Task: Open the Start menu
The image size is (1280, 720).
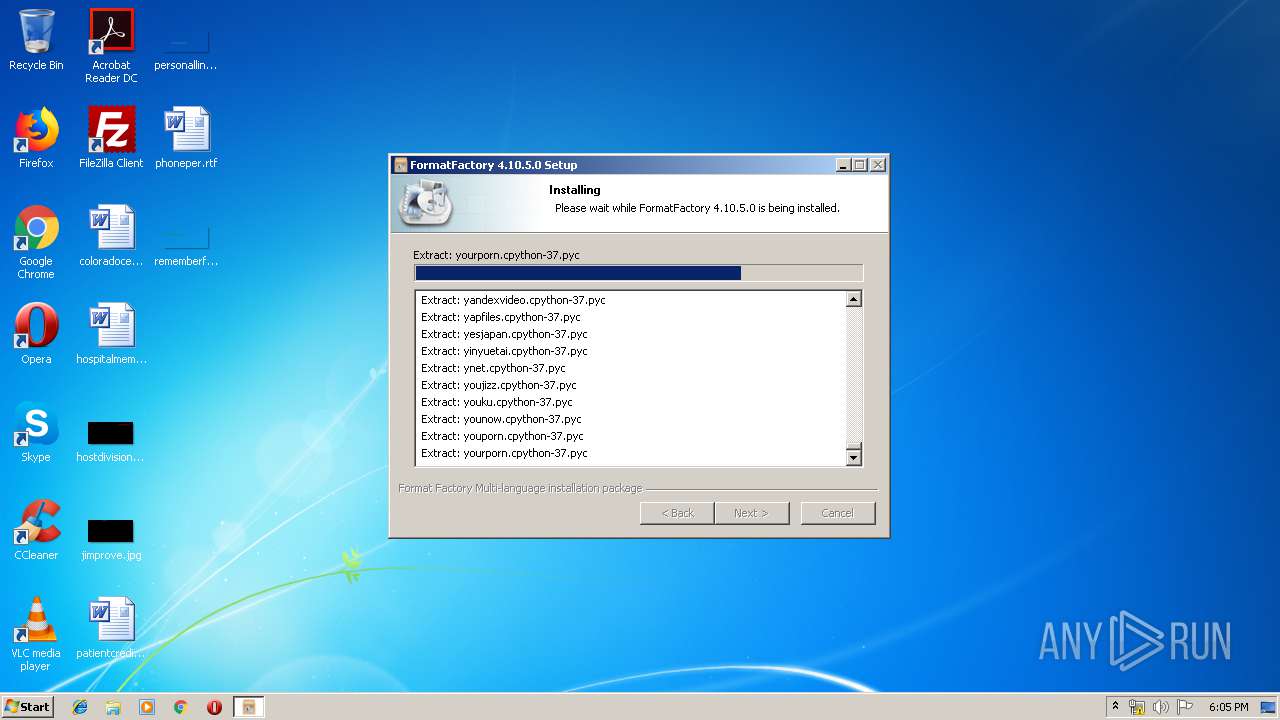Action: (x=28, y=707)
